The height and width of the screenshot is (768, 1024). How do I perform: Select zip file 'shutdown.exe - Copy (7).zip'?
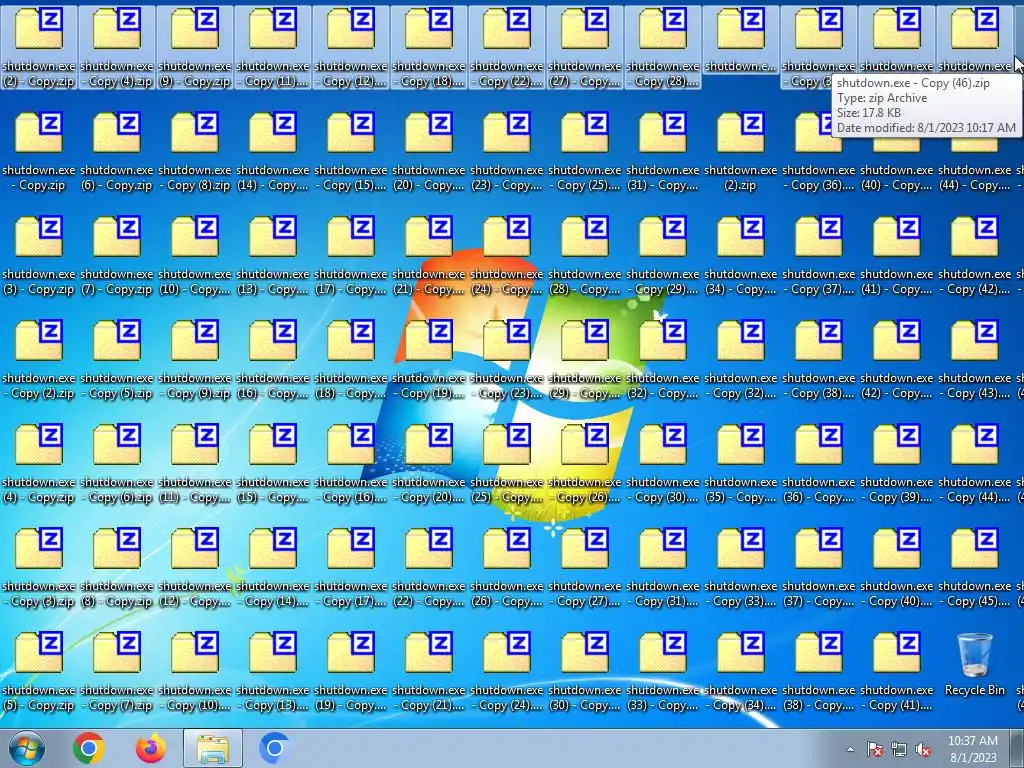tap(117, 671)
